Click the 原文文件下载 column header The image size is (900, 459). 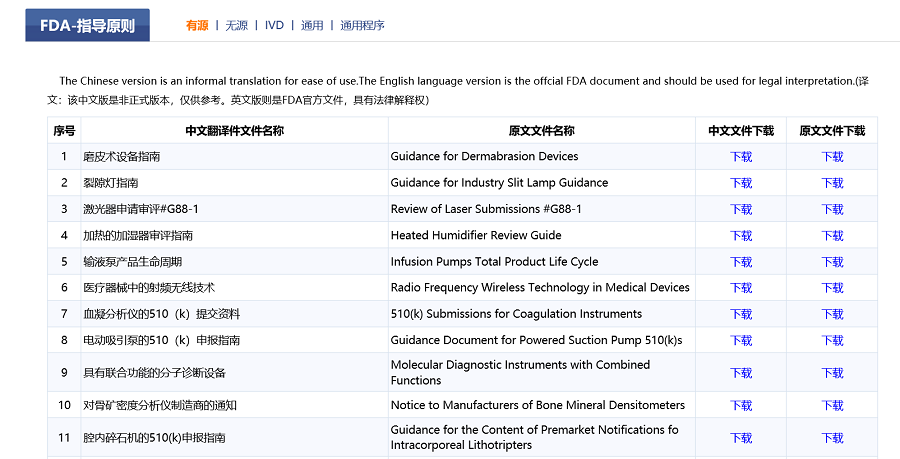pos(832,131)
